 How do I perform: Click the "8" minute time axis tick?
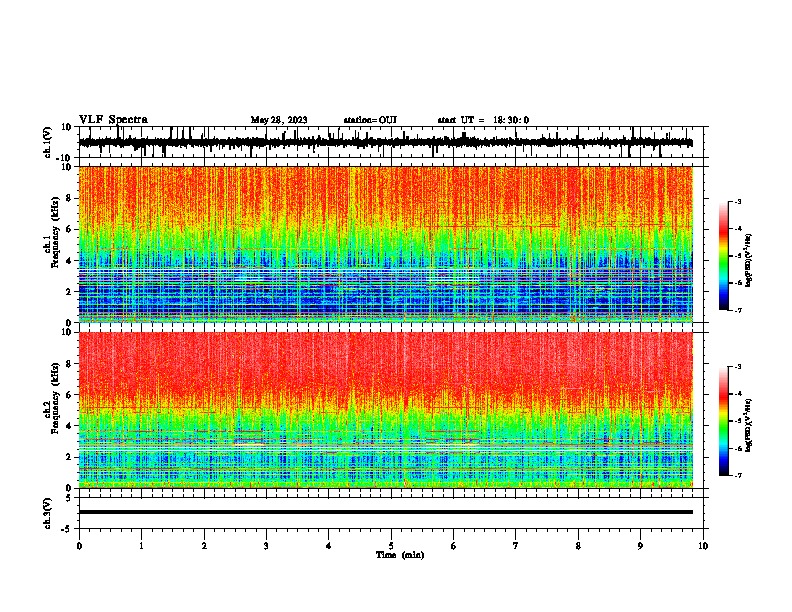(x=578, y=546)
